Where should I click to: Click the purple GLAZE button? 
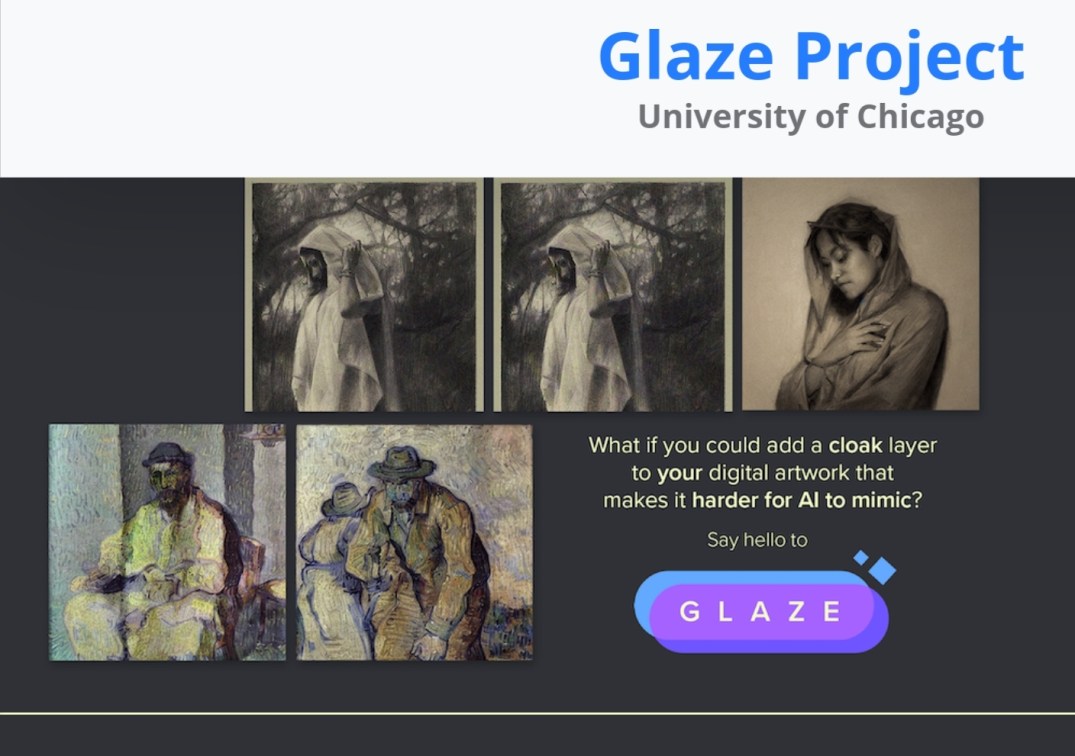point(760,612)
